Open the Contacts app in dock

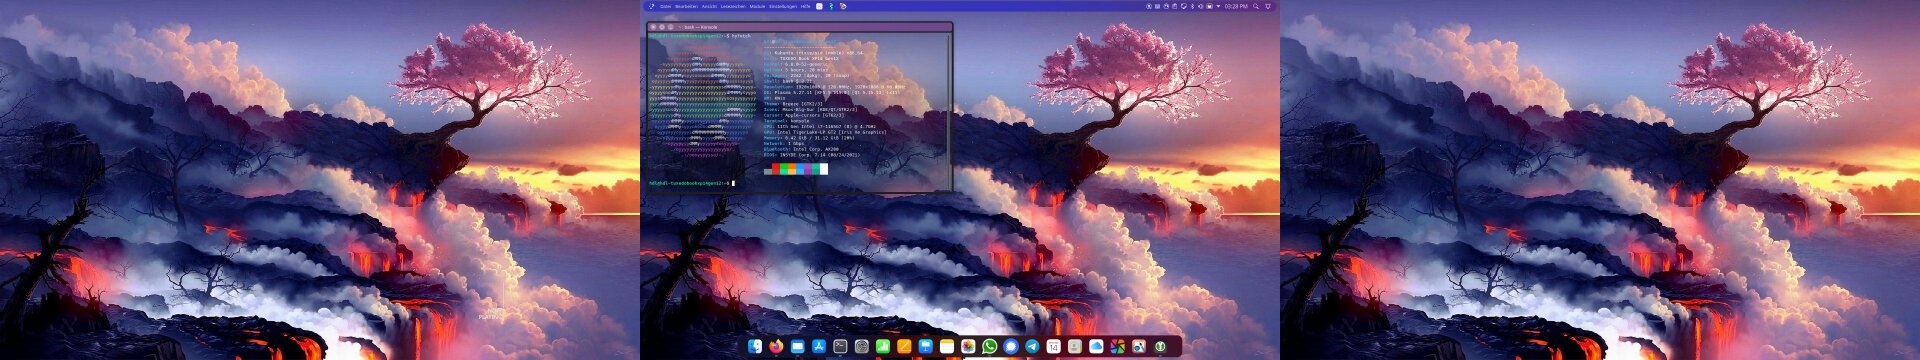[x=1075, y=346]
